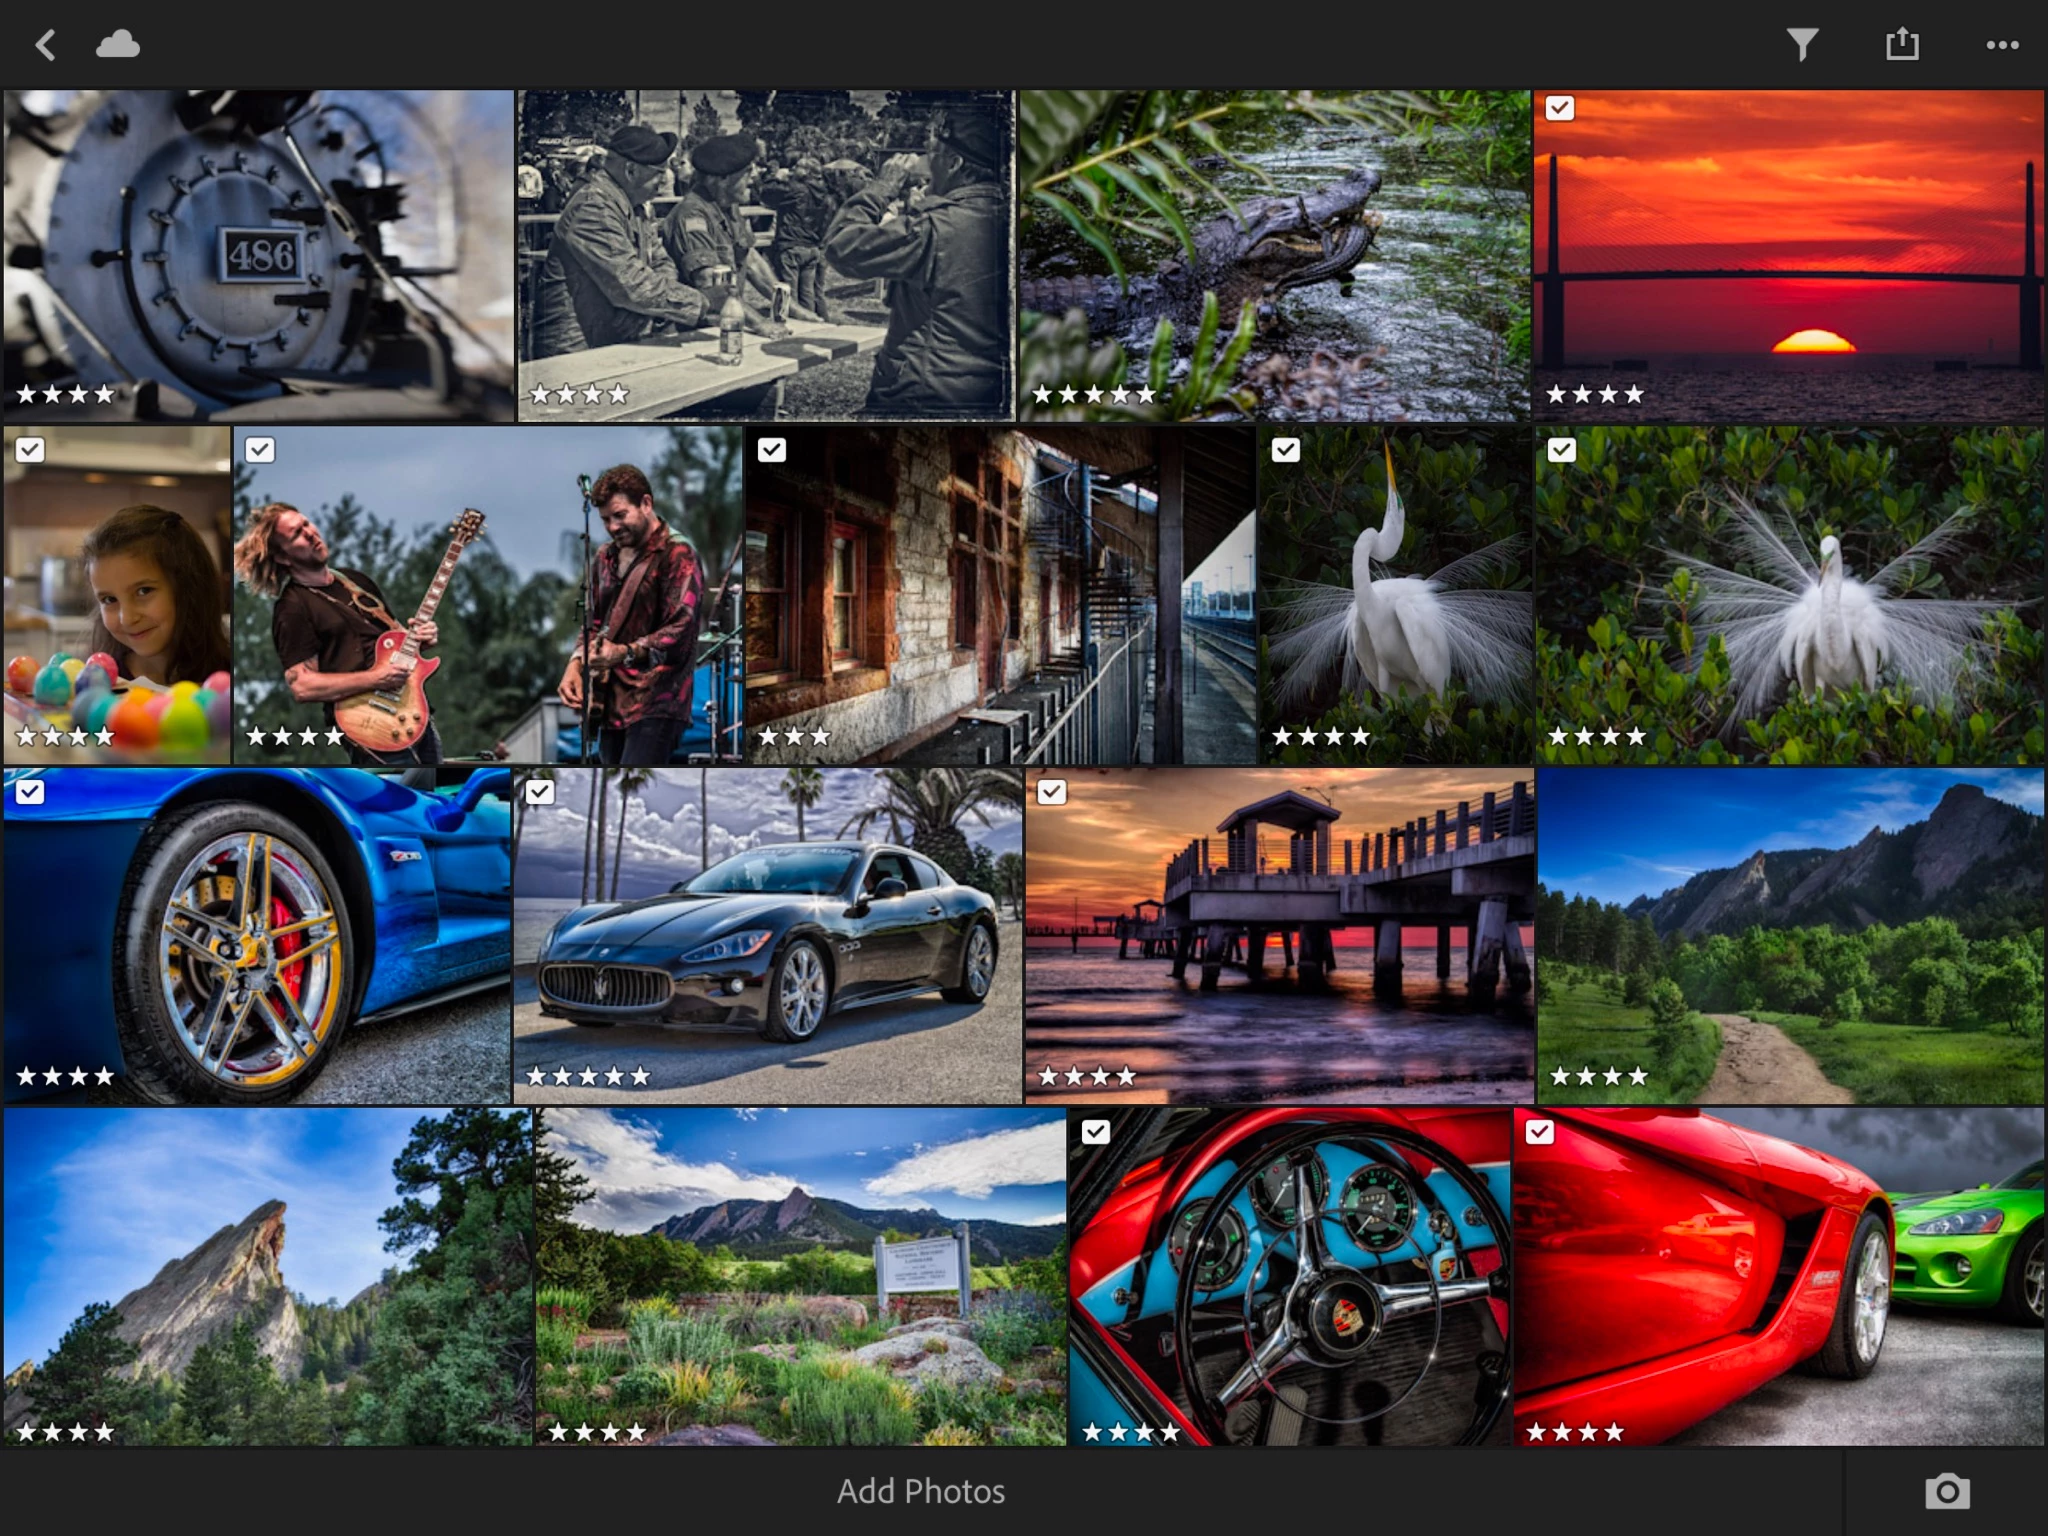Launch the camera from bottom bar
This screenshot has width=2048, height=1536.
[x=1947, y=1491]
